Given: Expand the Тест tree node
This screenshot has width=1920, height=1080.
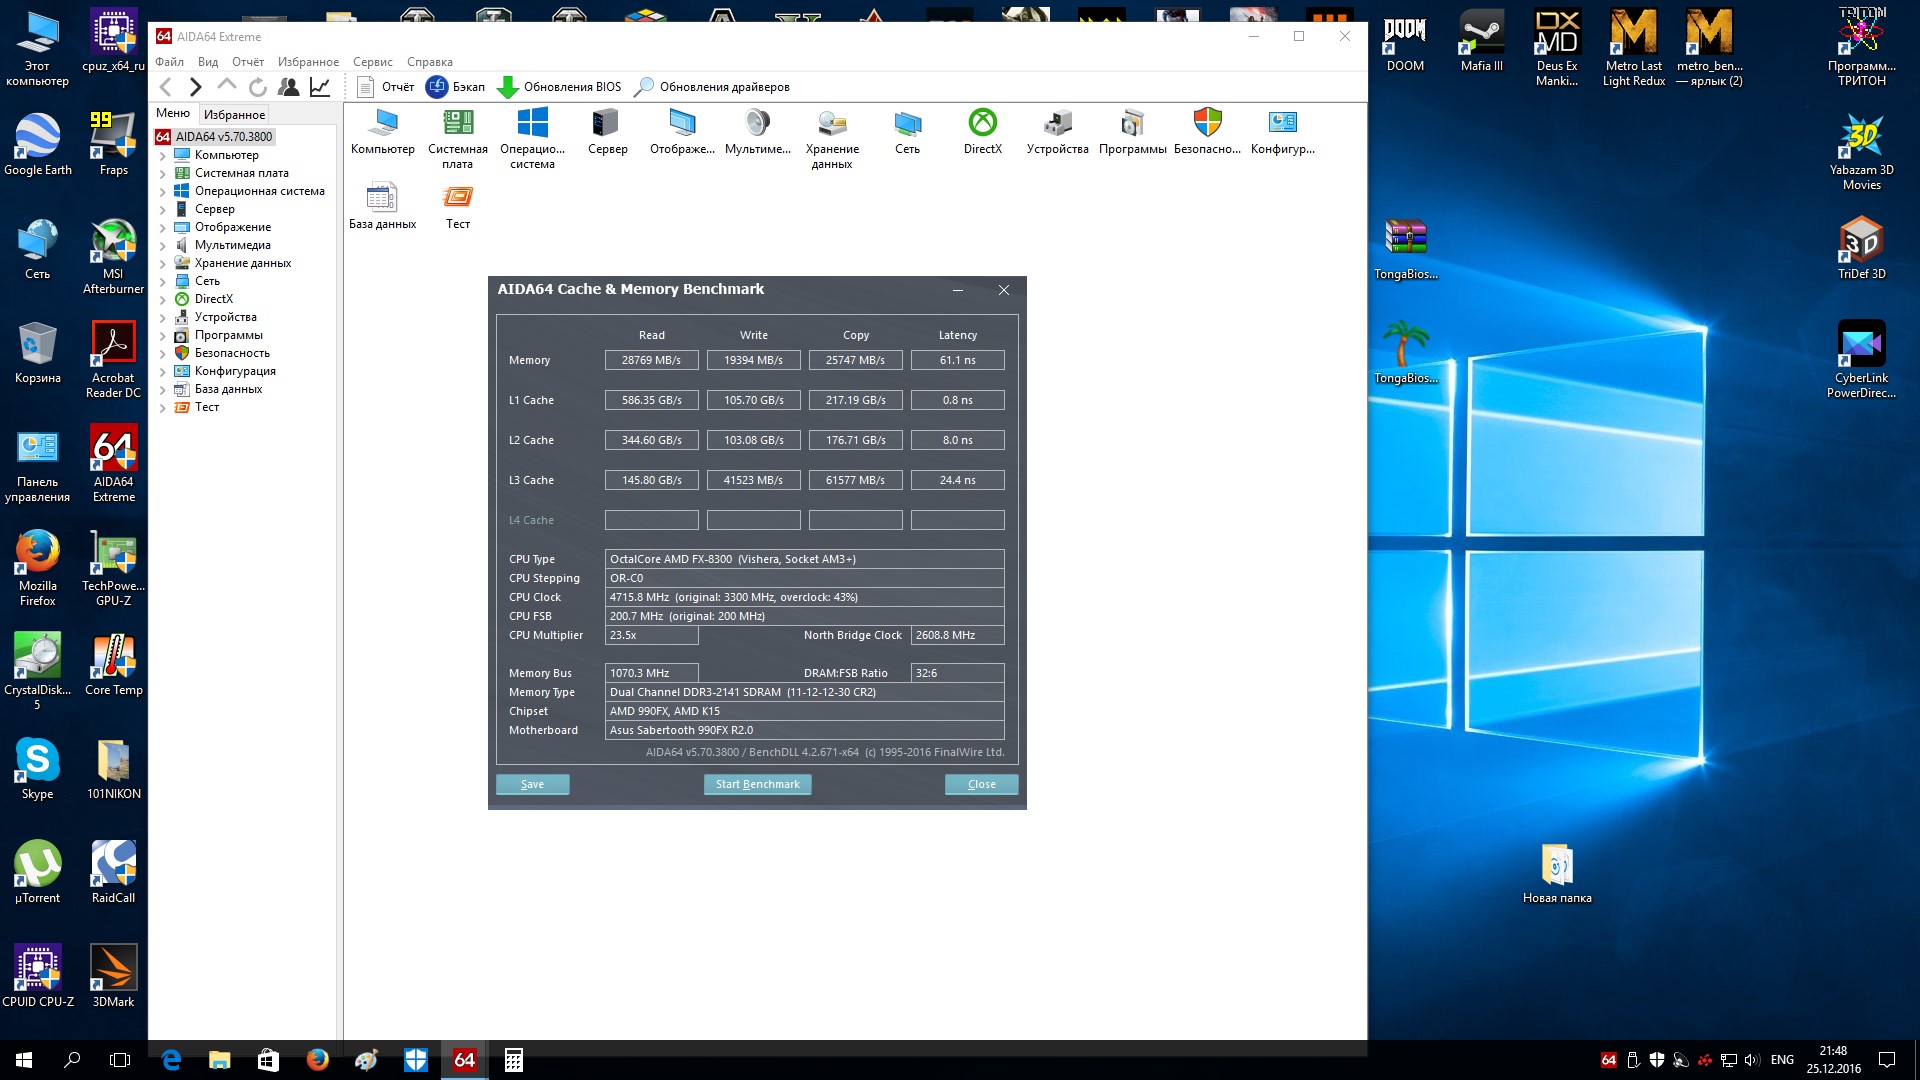Looking at the screenshot, I should click(x=163, y=408).
